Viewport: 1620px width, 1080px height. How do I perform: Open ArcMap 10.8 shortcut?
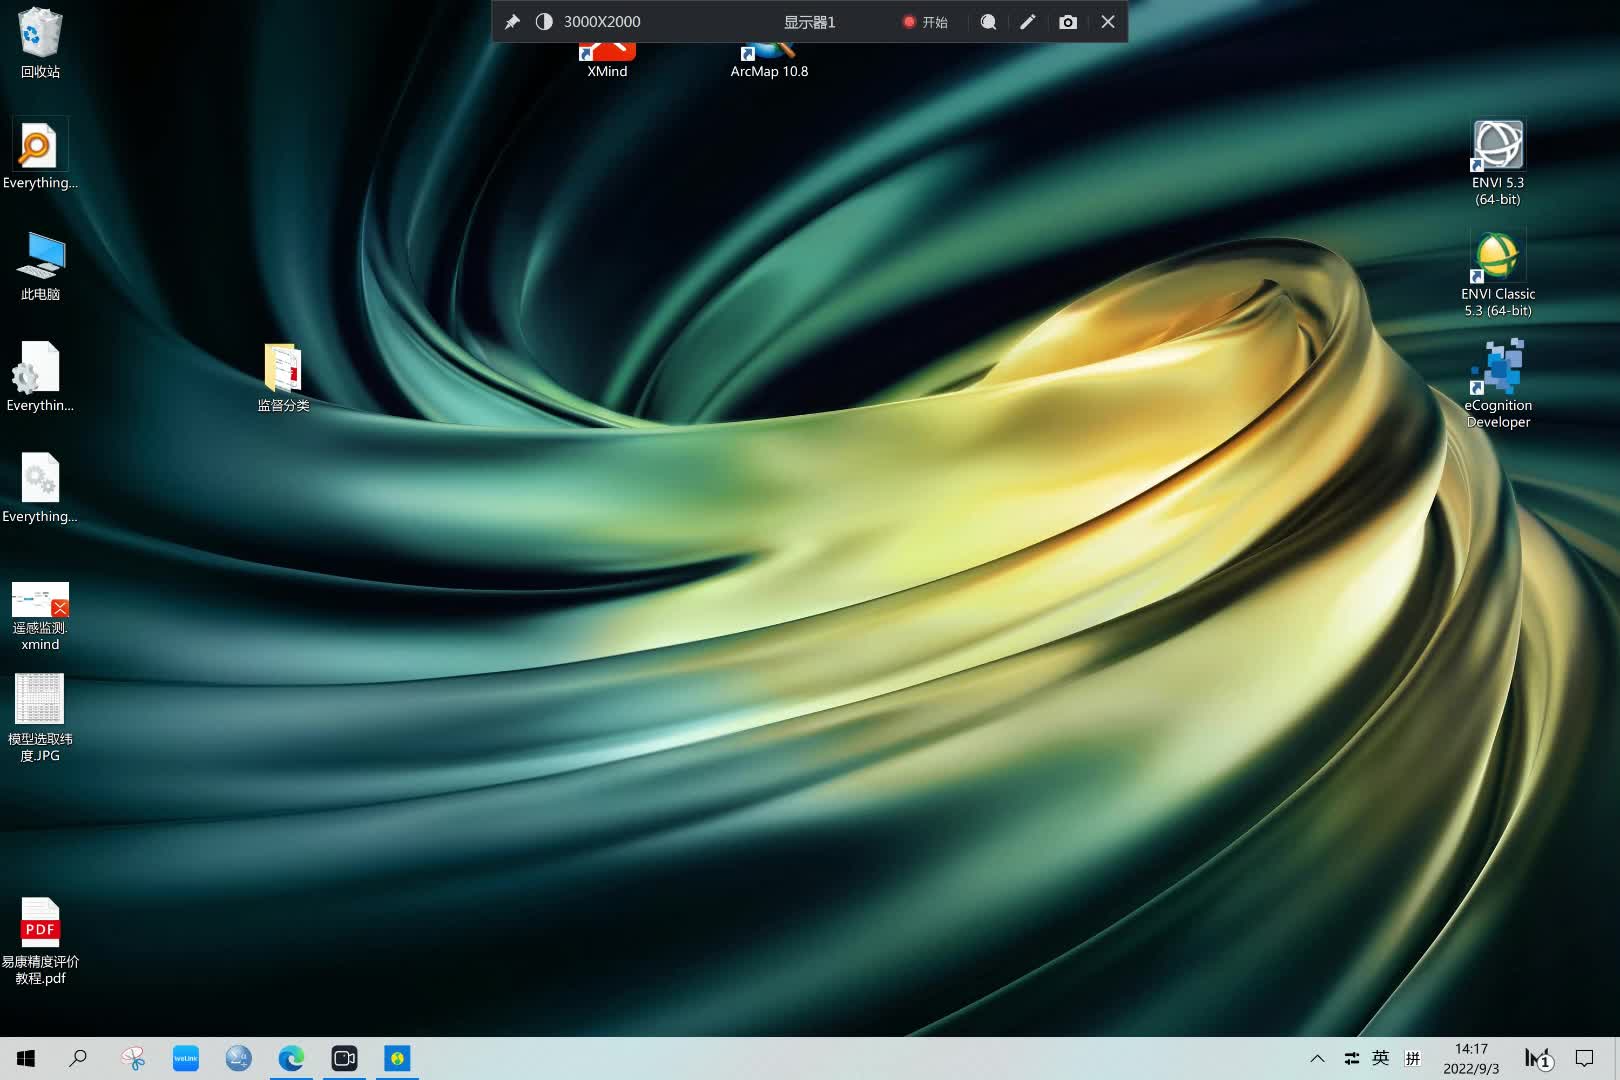click(769, 61)
